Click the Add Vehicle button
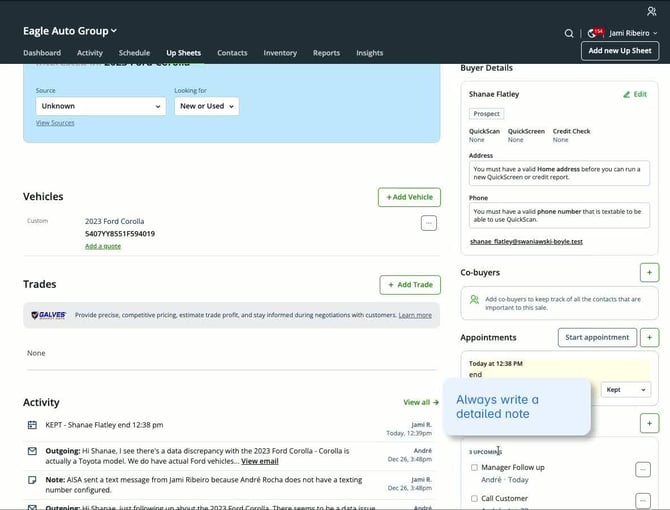670x510 pixels. [408, 197]
